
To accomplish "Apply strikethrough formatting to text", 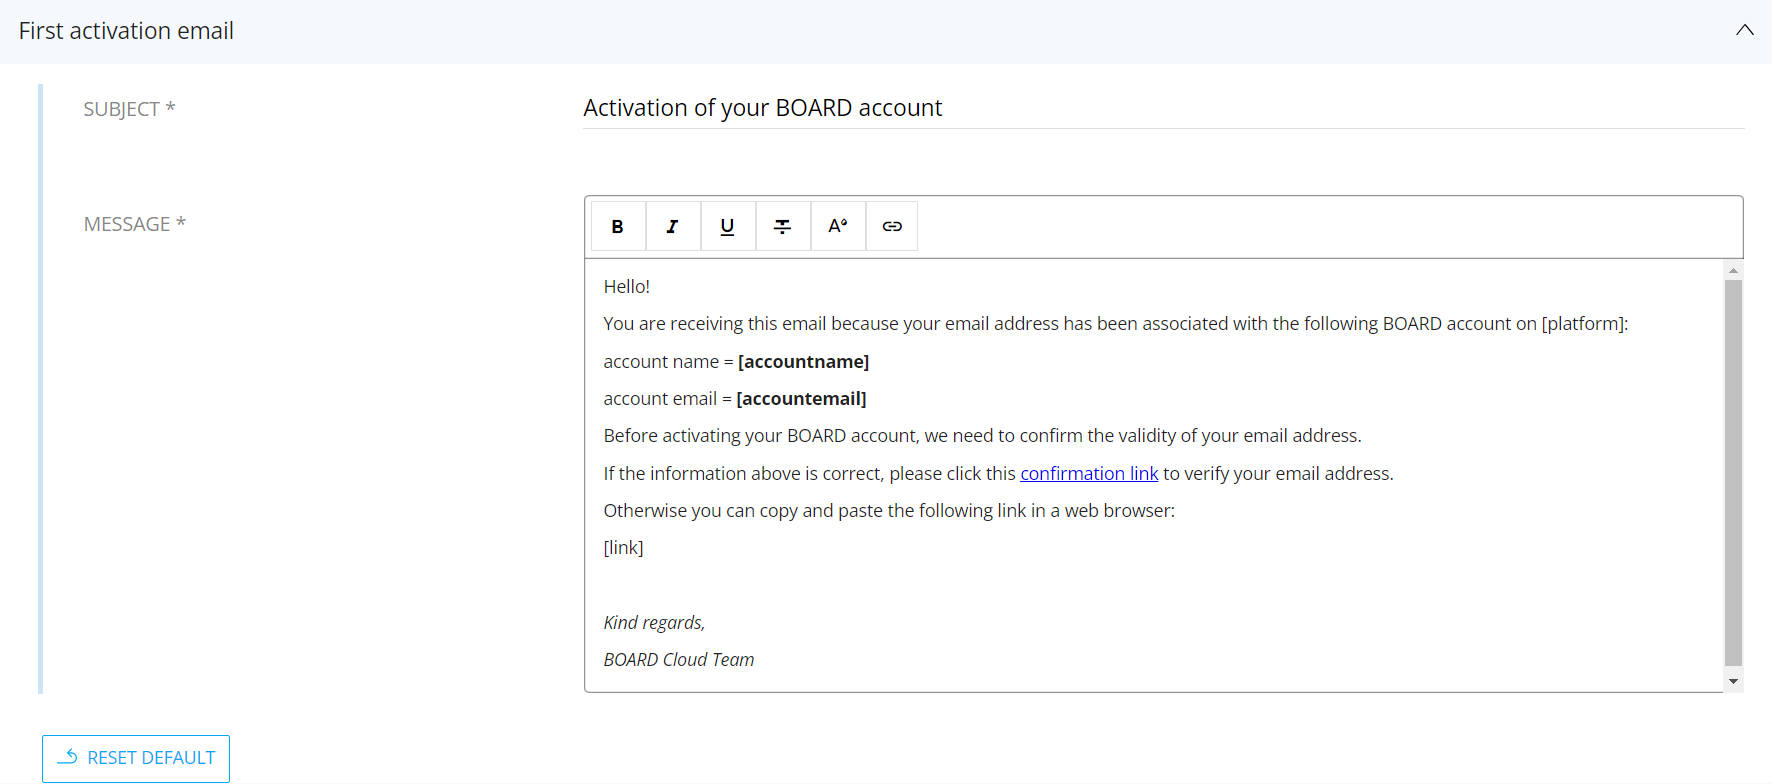I will click(783, 227).
